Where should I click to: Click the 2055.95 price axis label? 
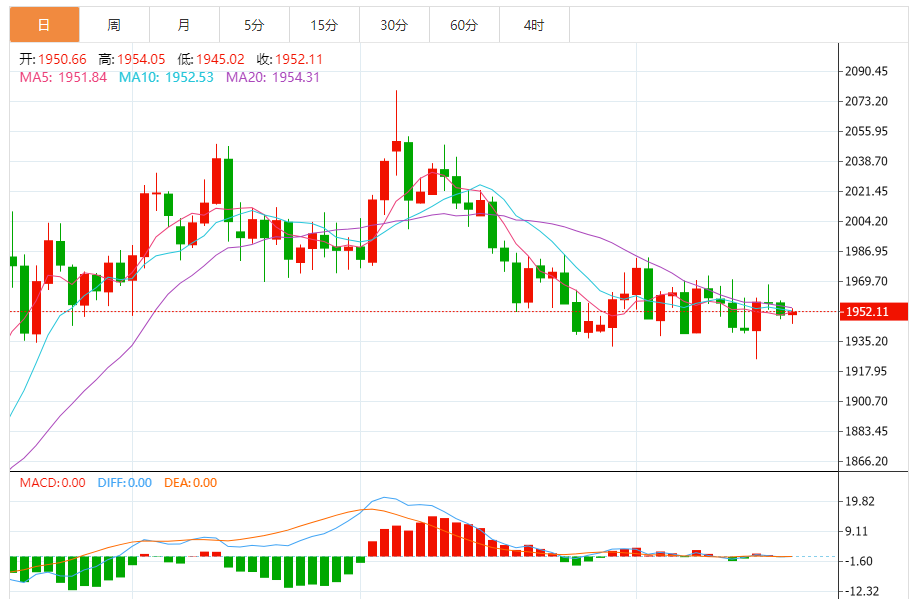point(866,131)
